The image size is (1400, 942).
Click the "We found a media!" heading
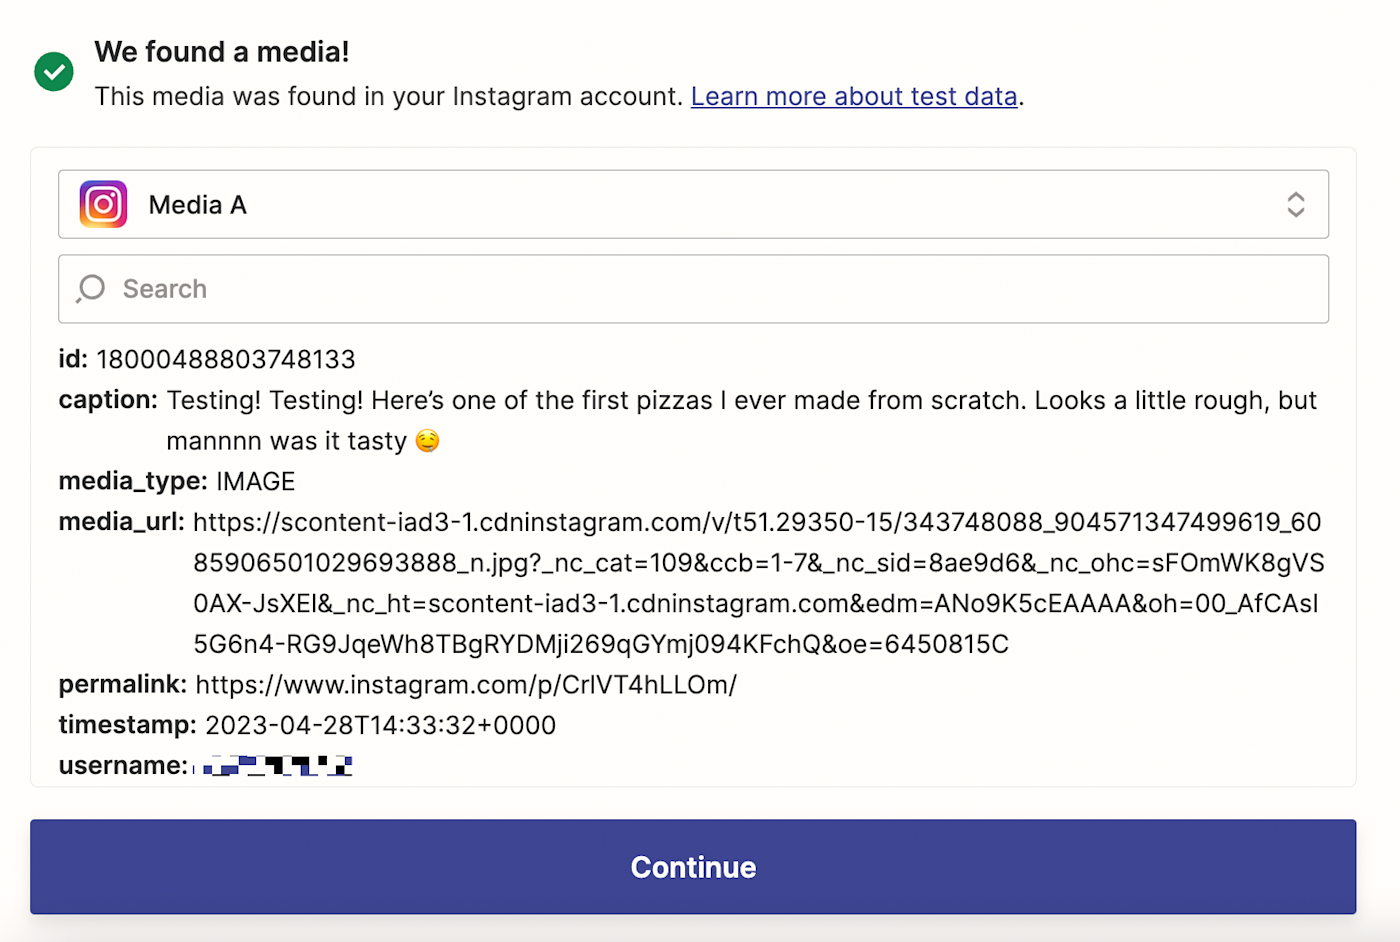pos(222,52)
